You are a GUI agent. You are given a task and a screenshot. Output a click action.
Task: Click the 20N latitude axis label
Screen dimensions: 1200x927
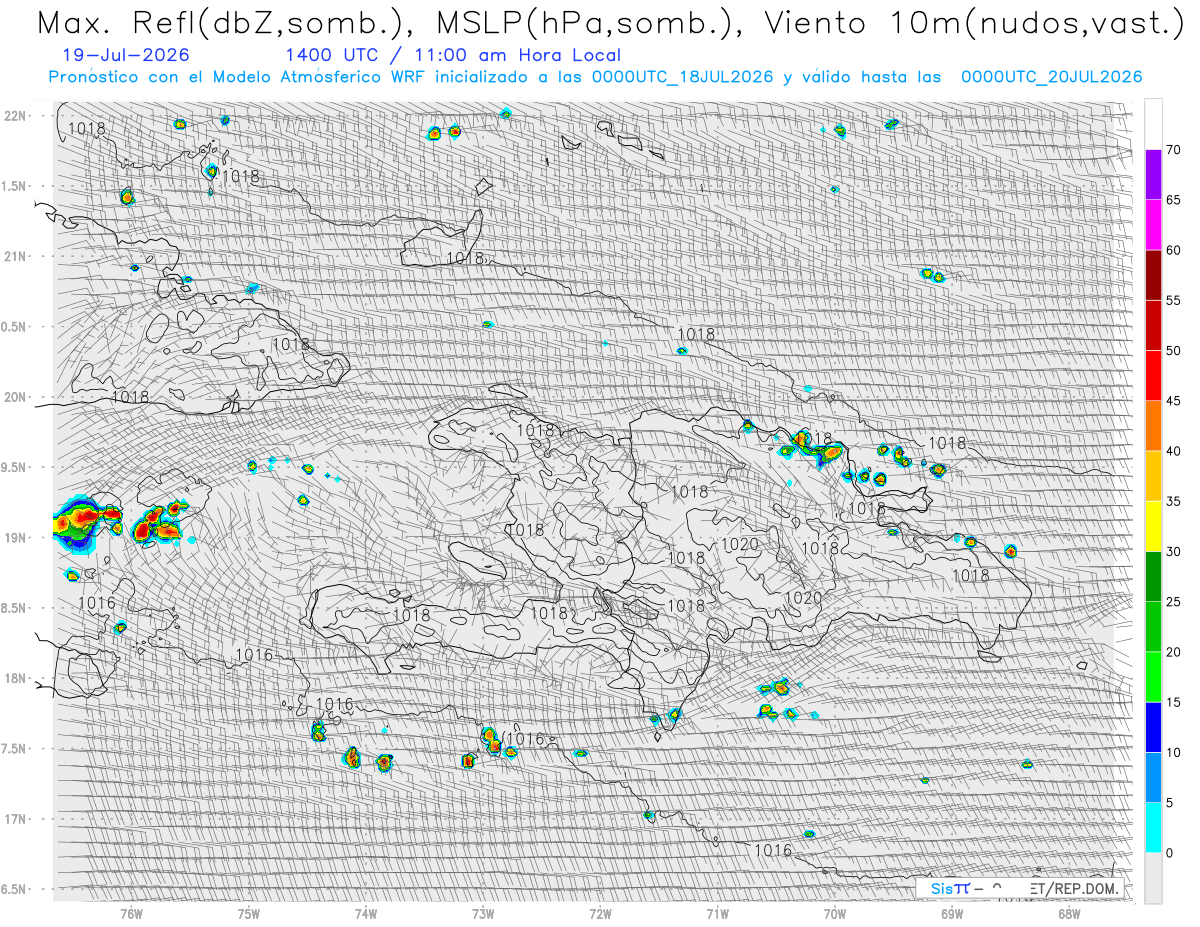[x=17, y=397]
